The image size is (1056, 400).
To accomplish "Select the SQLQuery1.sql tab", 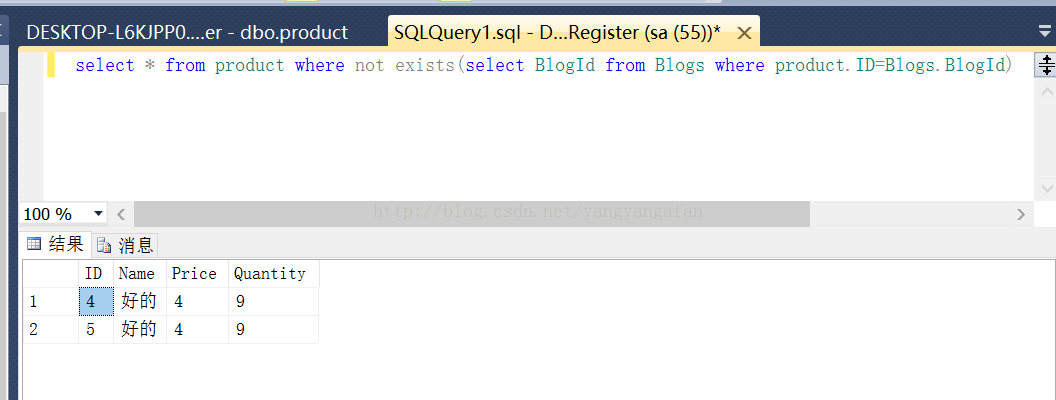I will coord(558,32).
